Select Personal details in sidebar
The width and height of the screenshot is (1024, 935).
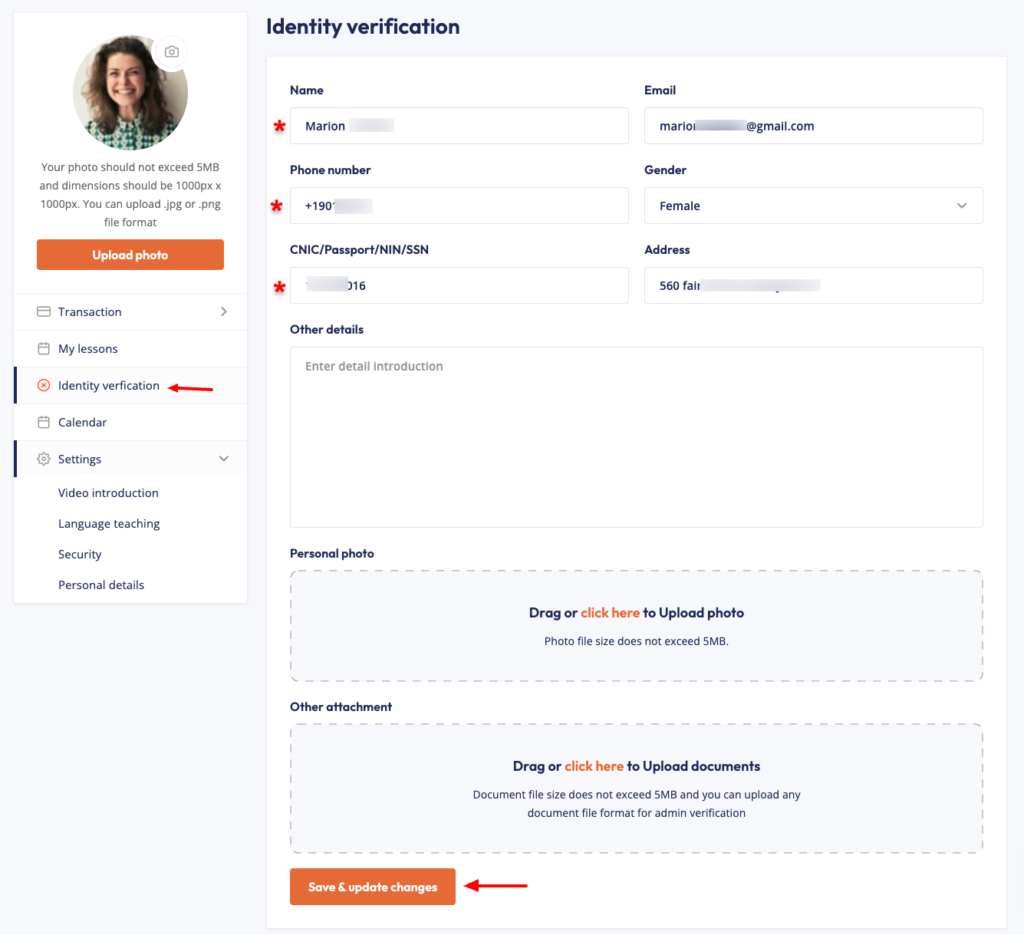[101, 585]
